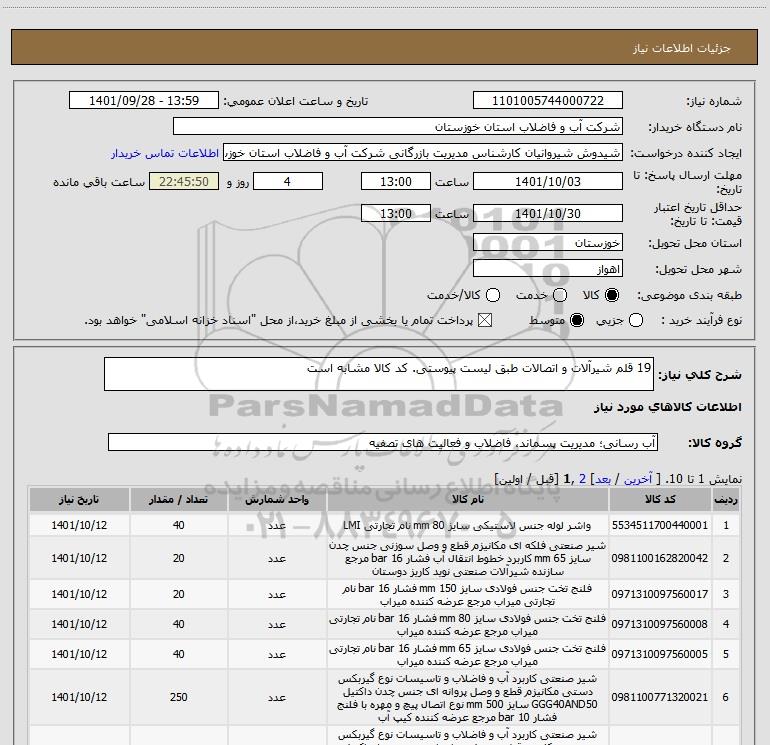Select product code 553451170044​0001 cell
Screen dimensions: 770x745
pyautogui.click(x=660, y=525)
